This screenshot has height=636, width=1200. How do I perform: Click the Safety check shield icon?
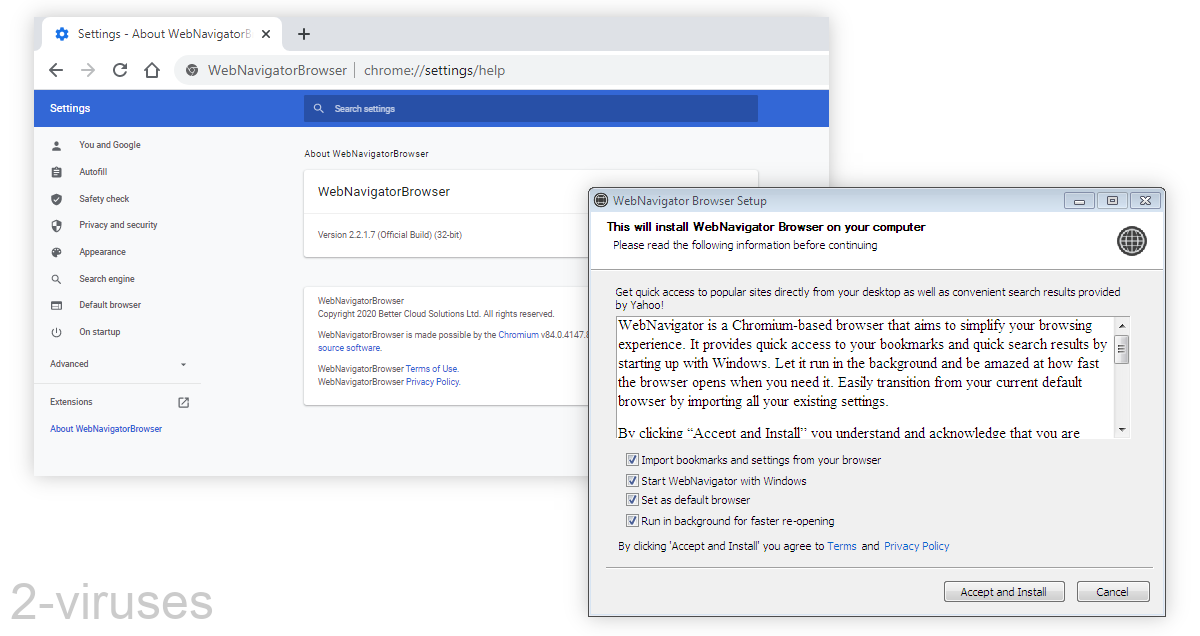tap(57, 199)
